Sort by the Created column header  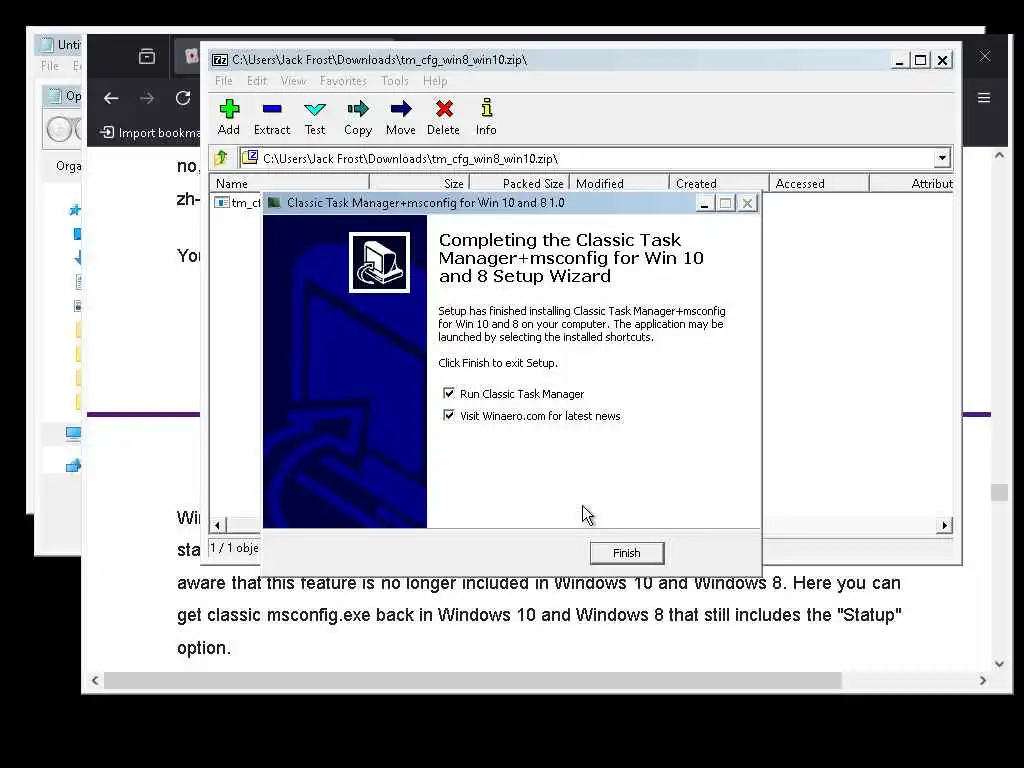(x=719, y=184)
